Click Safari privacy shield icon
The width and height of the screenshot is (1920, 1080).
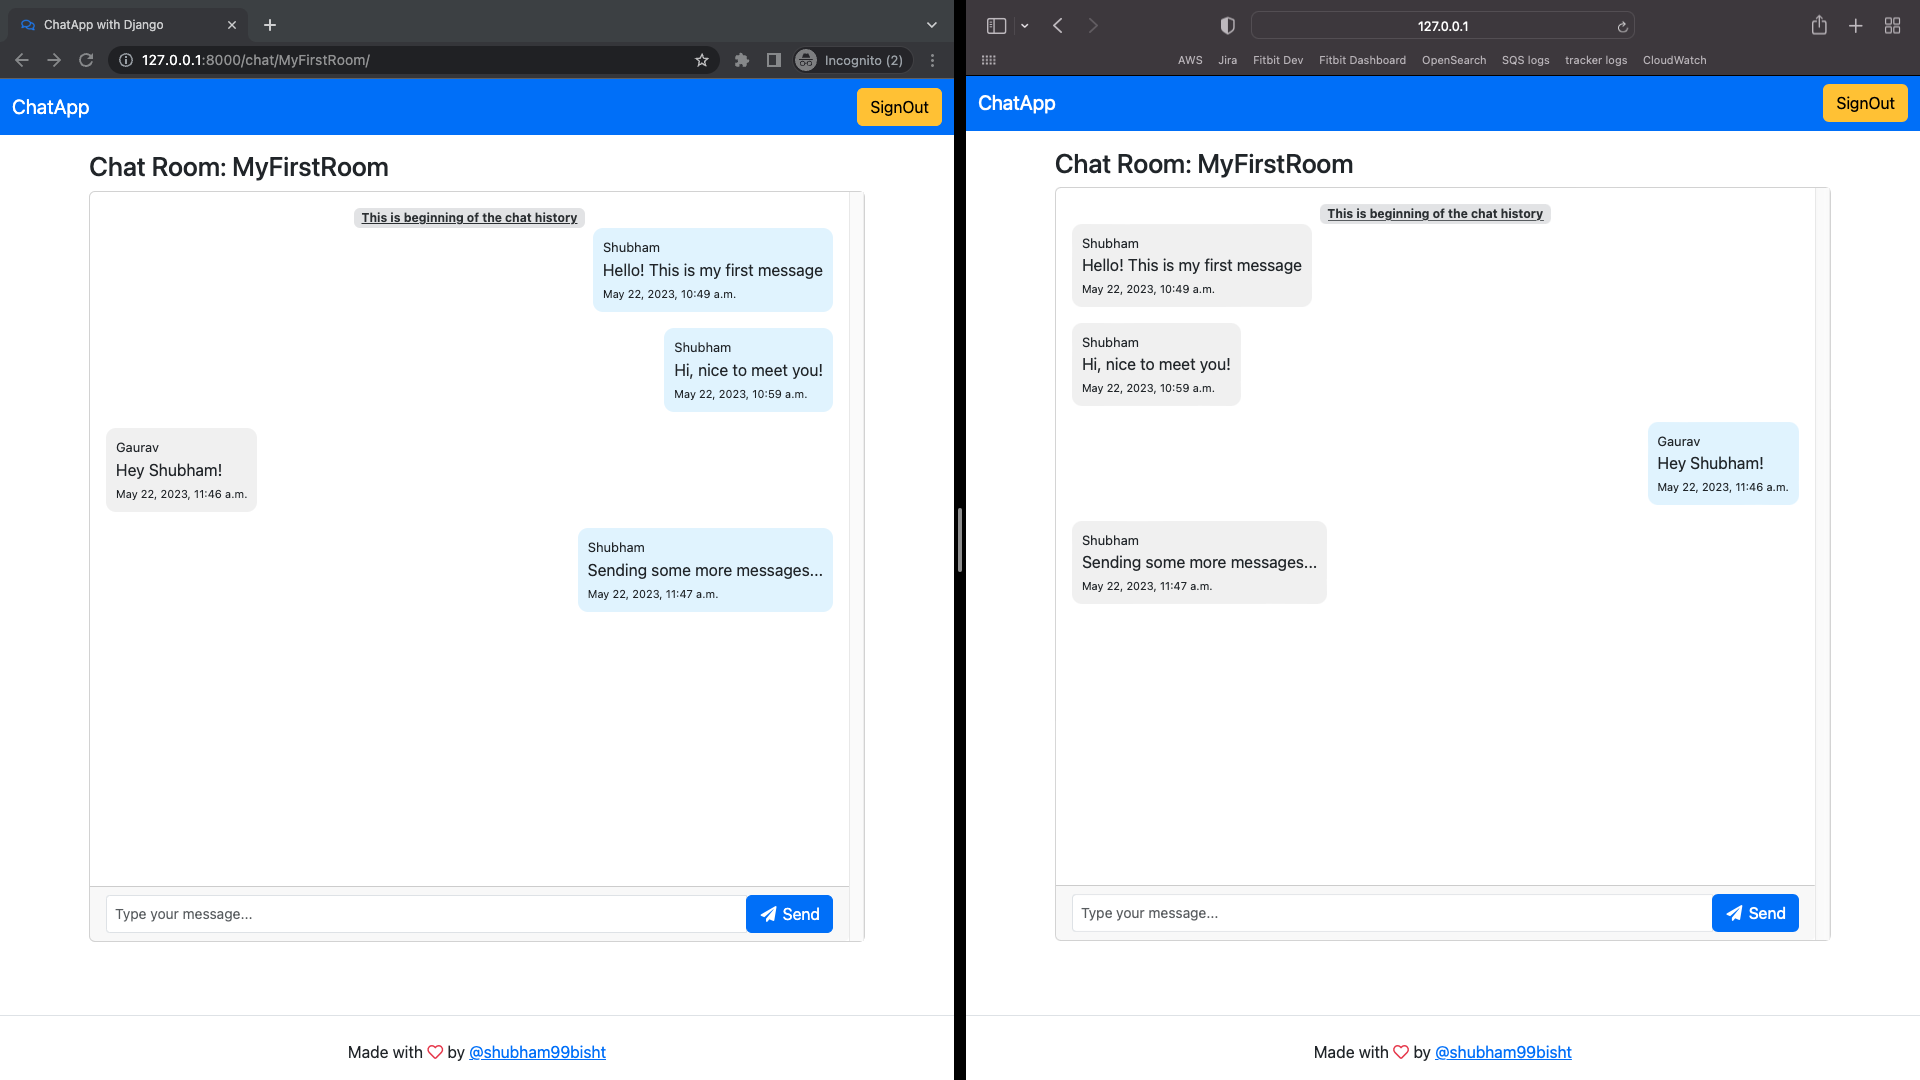[1228, 26]
